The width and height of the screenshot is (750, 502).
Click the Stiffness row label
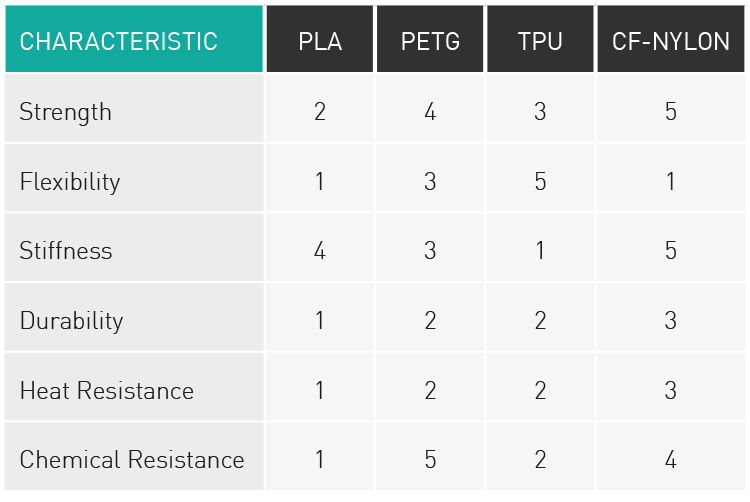click(66, 251)
